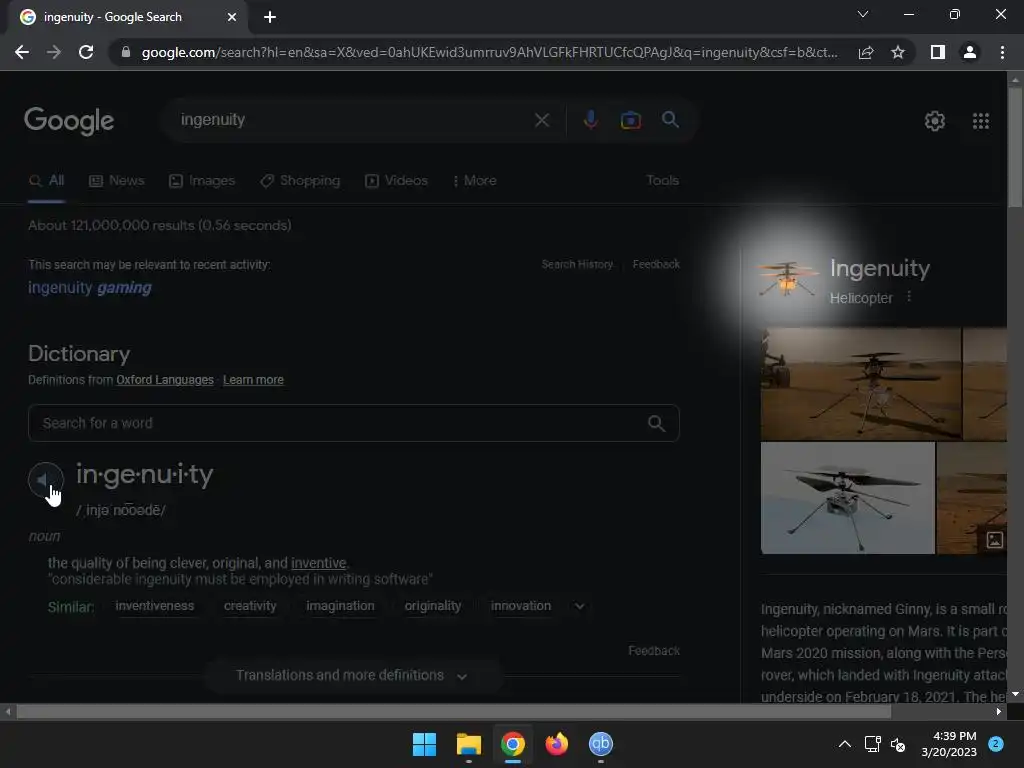Screen dimensions: 1024x768
Task: Open the Google apps grid
Action: click(980, 121)
